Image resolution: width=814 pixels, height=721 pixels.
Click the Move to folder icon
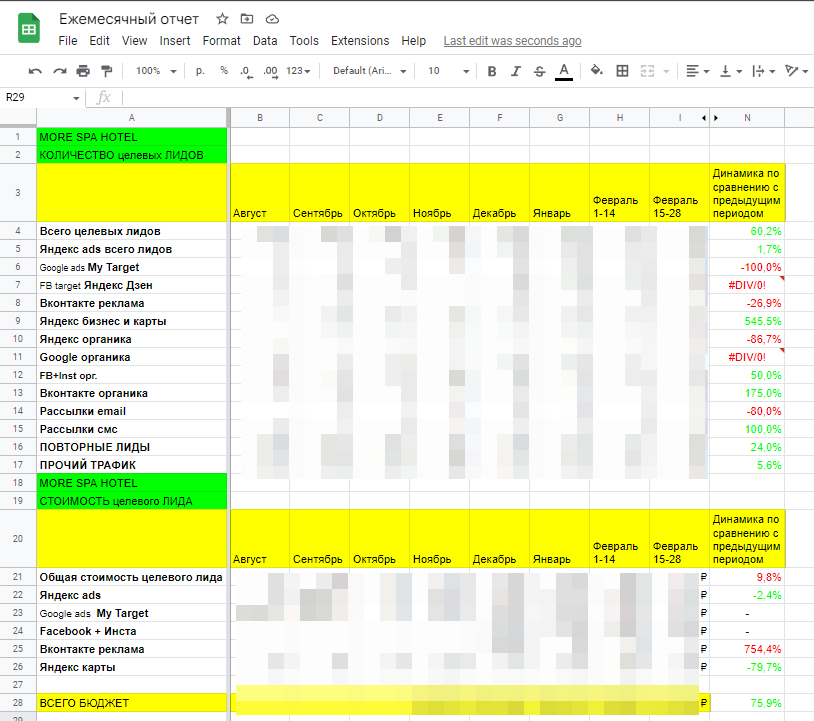pos(247,19)
